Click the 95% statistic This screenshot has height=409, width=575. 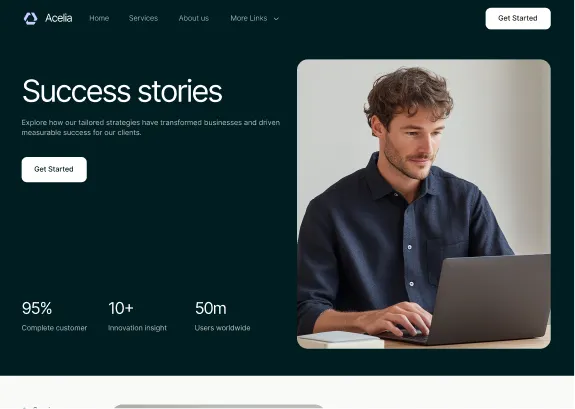point(37,308)
